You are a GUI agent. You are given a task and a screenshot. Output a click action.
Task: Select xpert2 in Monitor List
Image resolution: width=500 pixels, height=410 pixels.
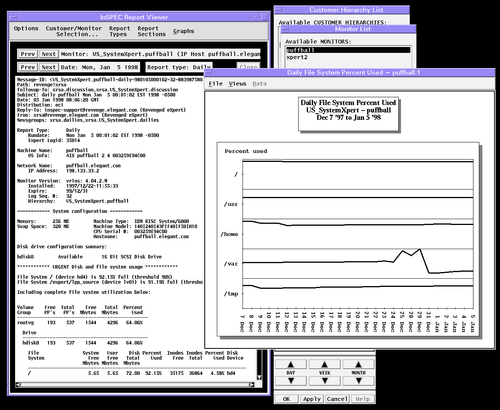pyautogui.click(x=348, y=57)
